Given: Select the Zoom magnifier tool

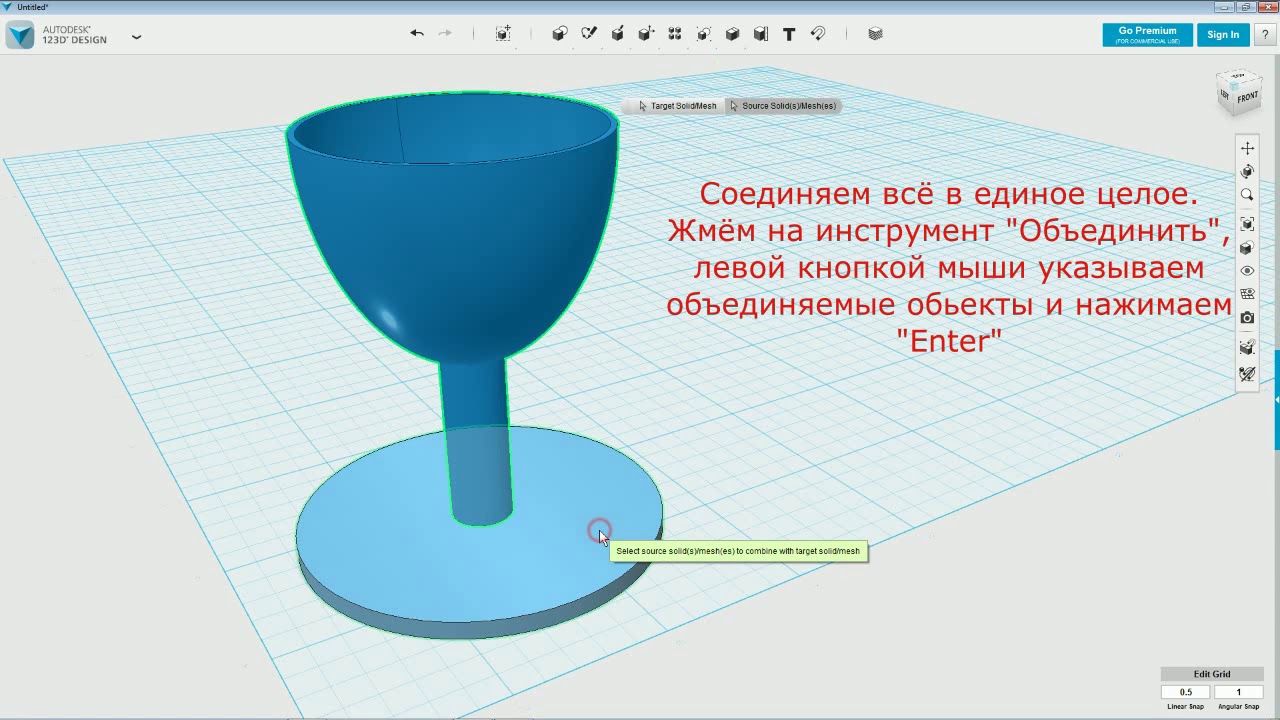Looking at the screenshot, I should [1247, 195].
